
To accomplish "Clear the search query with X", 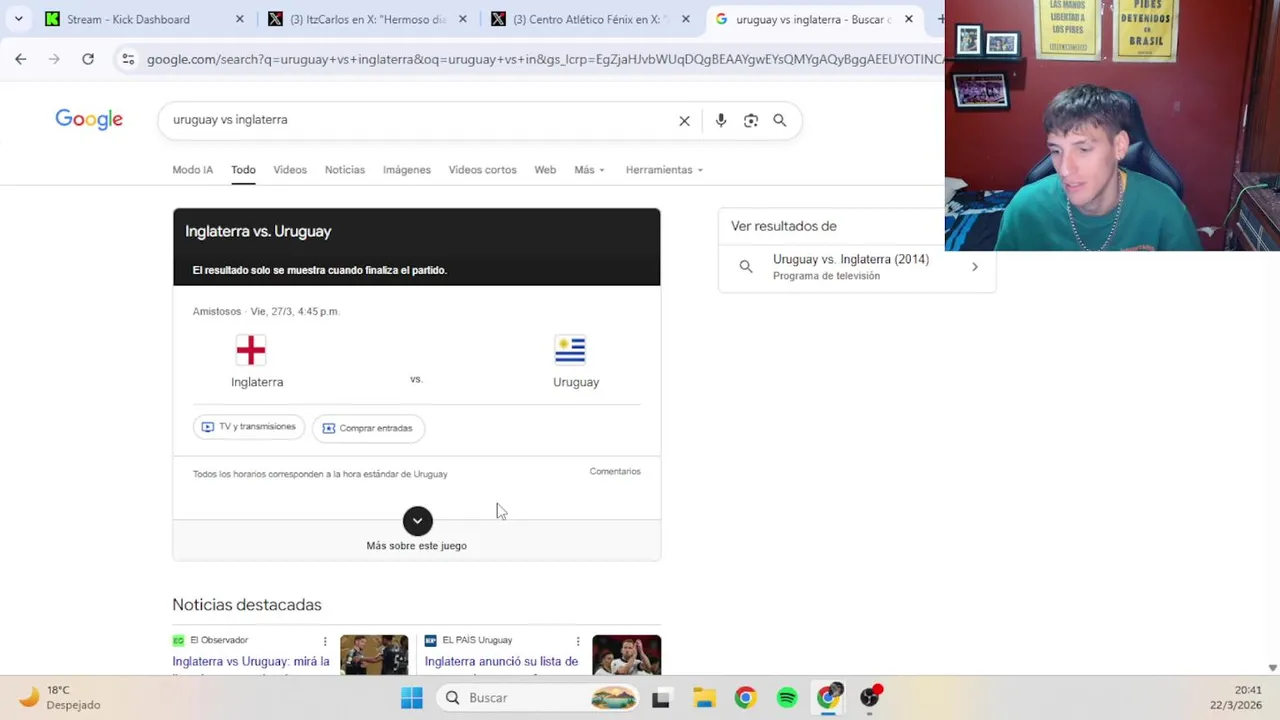I will [684, 121].
